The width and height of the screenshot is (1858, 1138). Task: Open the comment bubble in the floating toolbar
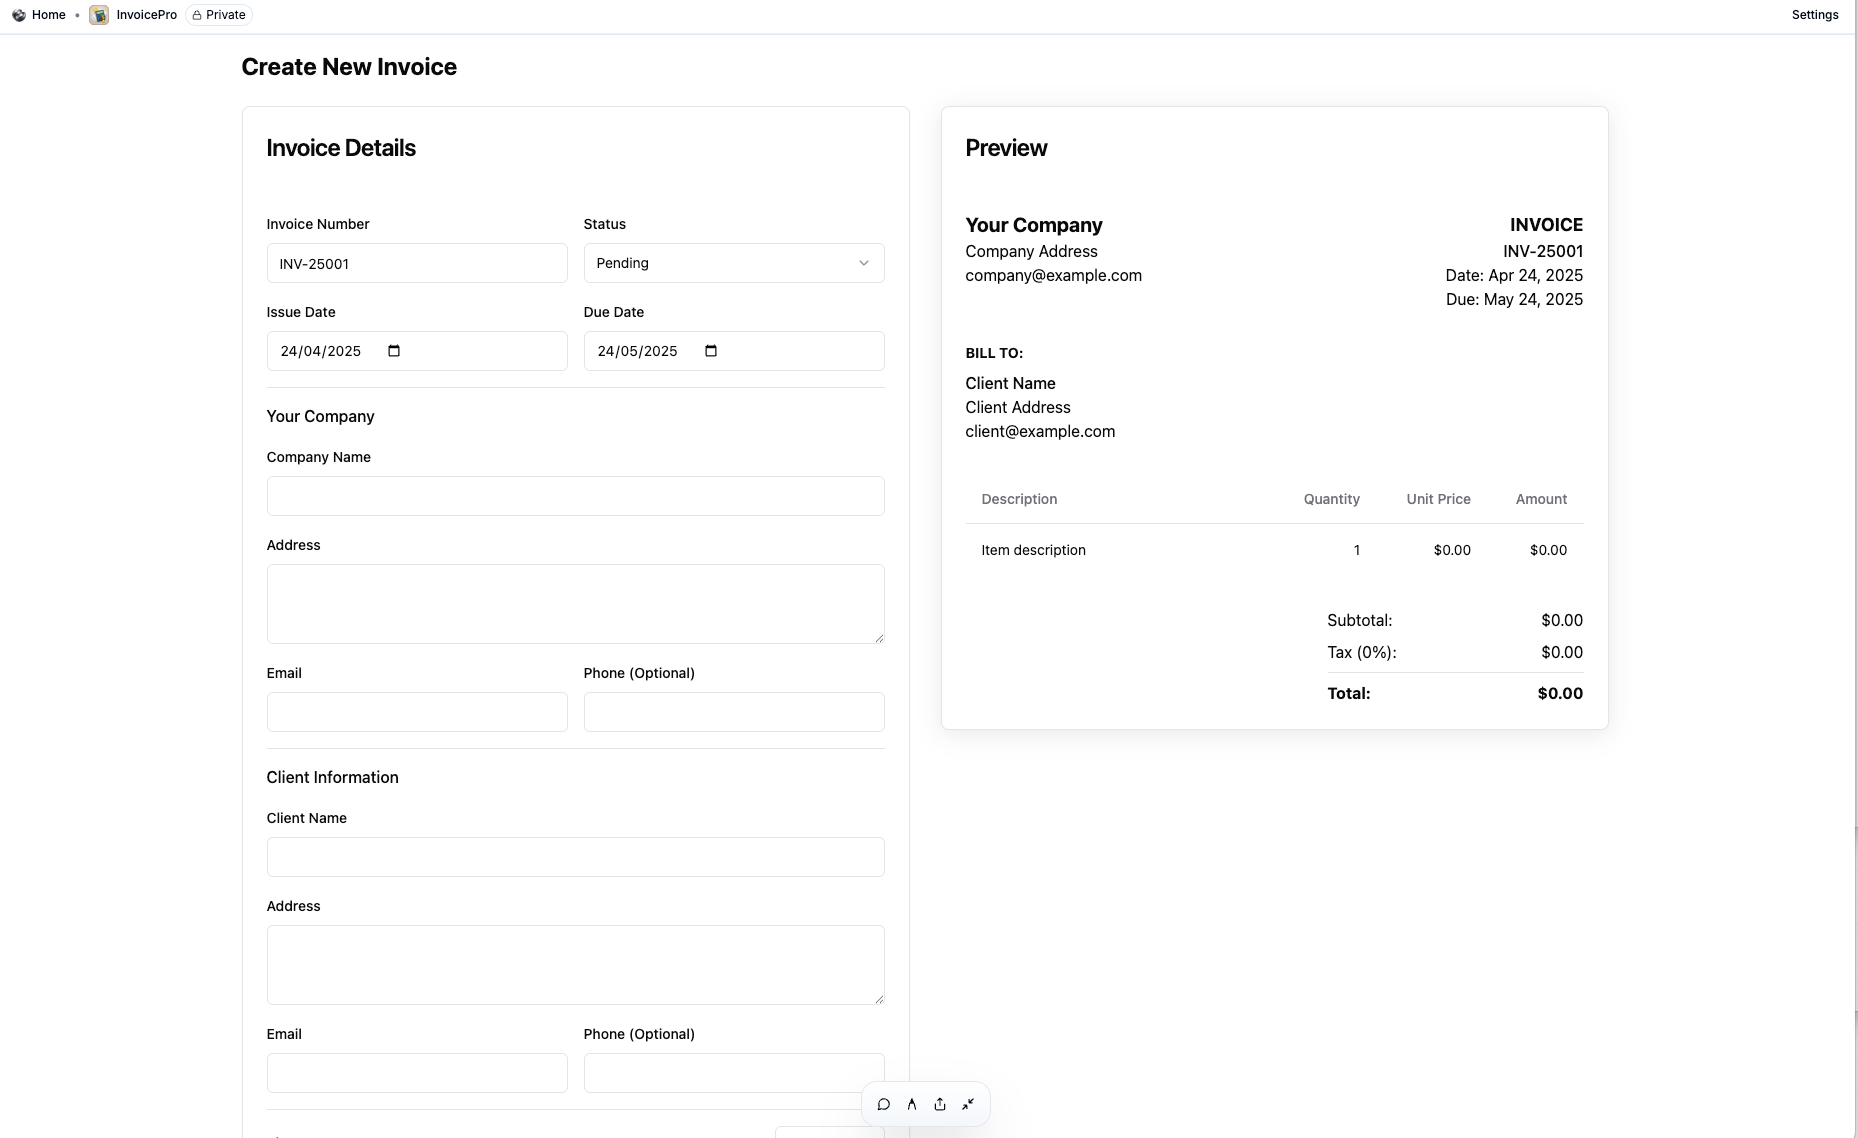(884, 1104)
